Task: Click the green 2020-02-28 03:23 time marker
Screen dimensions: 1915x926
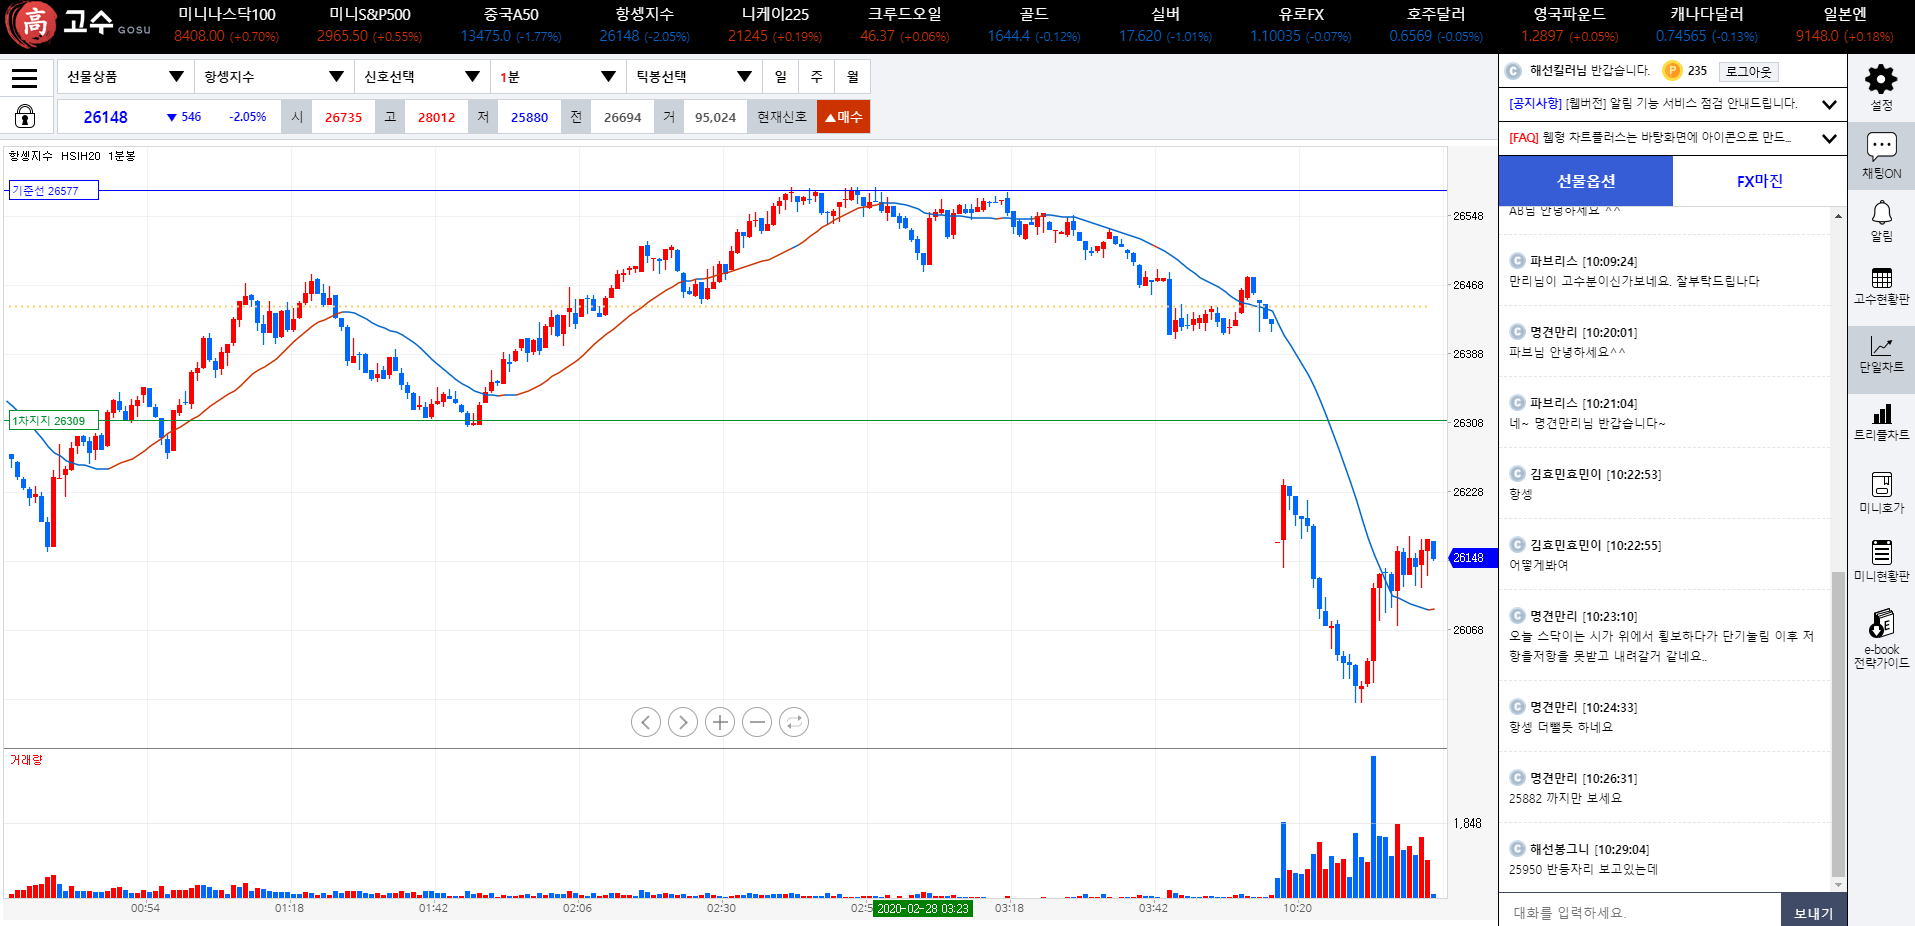Action: pos(923,908)
